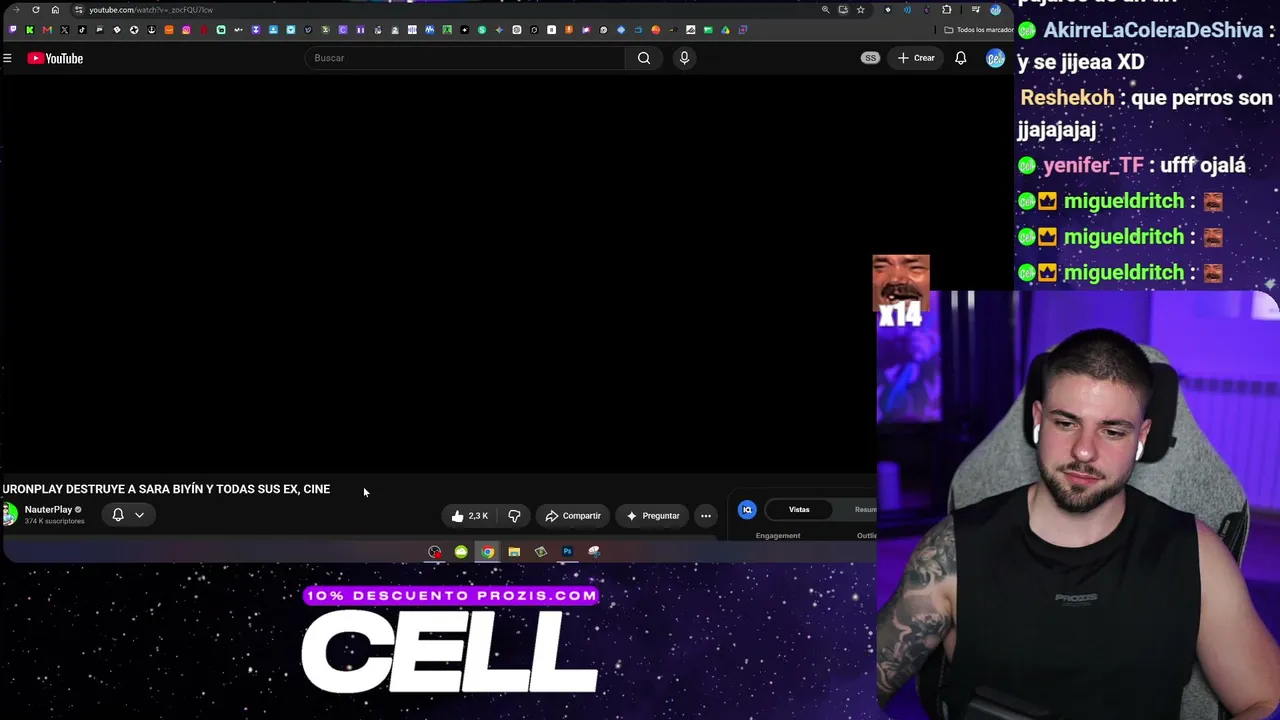1280x720 pixels.
Task: Toggle the channel notification bell
Action: pyautogui.click(x=118, y=515)
